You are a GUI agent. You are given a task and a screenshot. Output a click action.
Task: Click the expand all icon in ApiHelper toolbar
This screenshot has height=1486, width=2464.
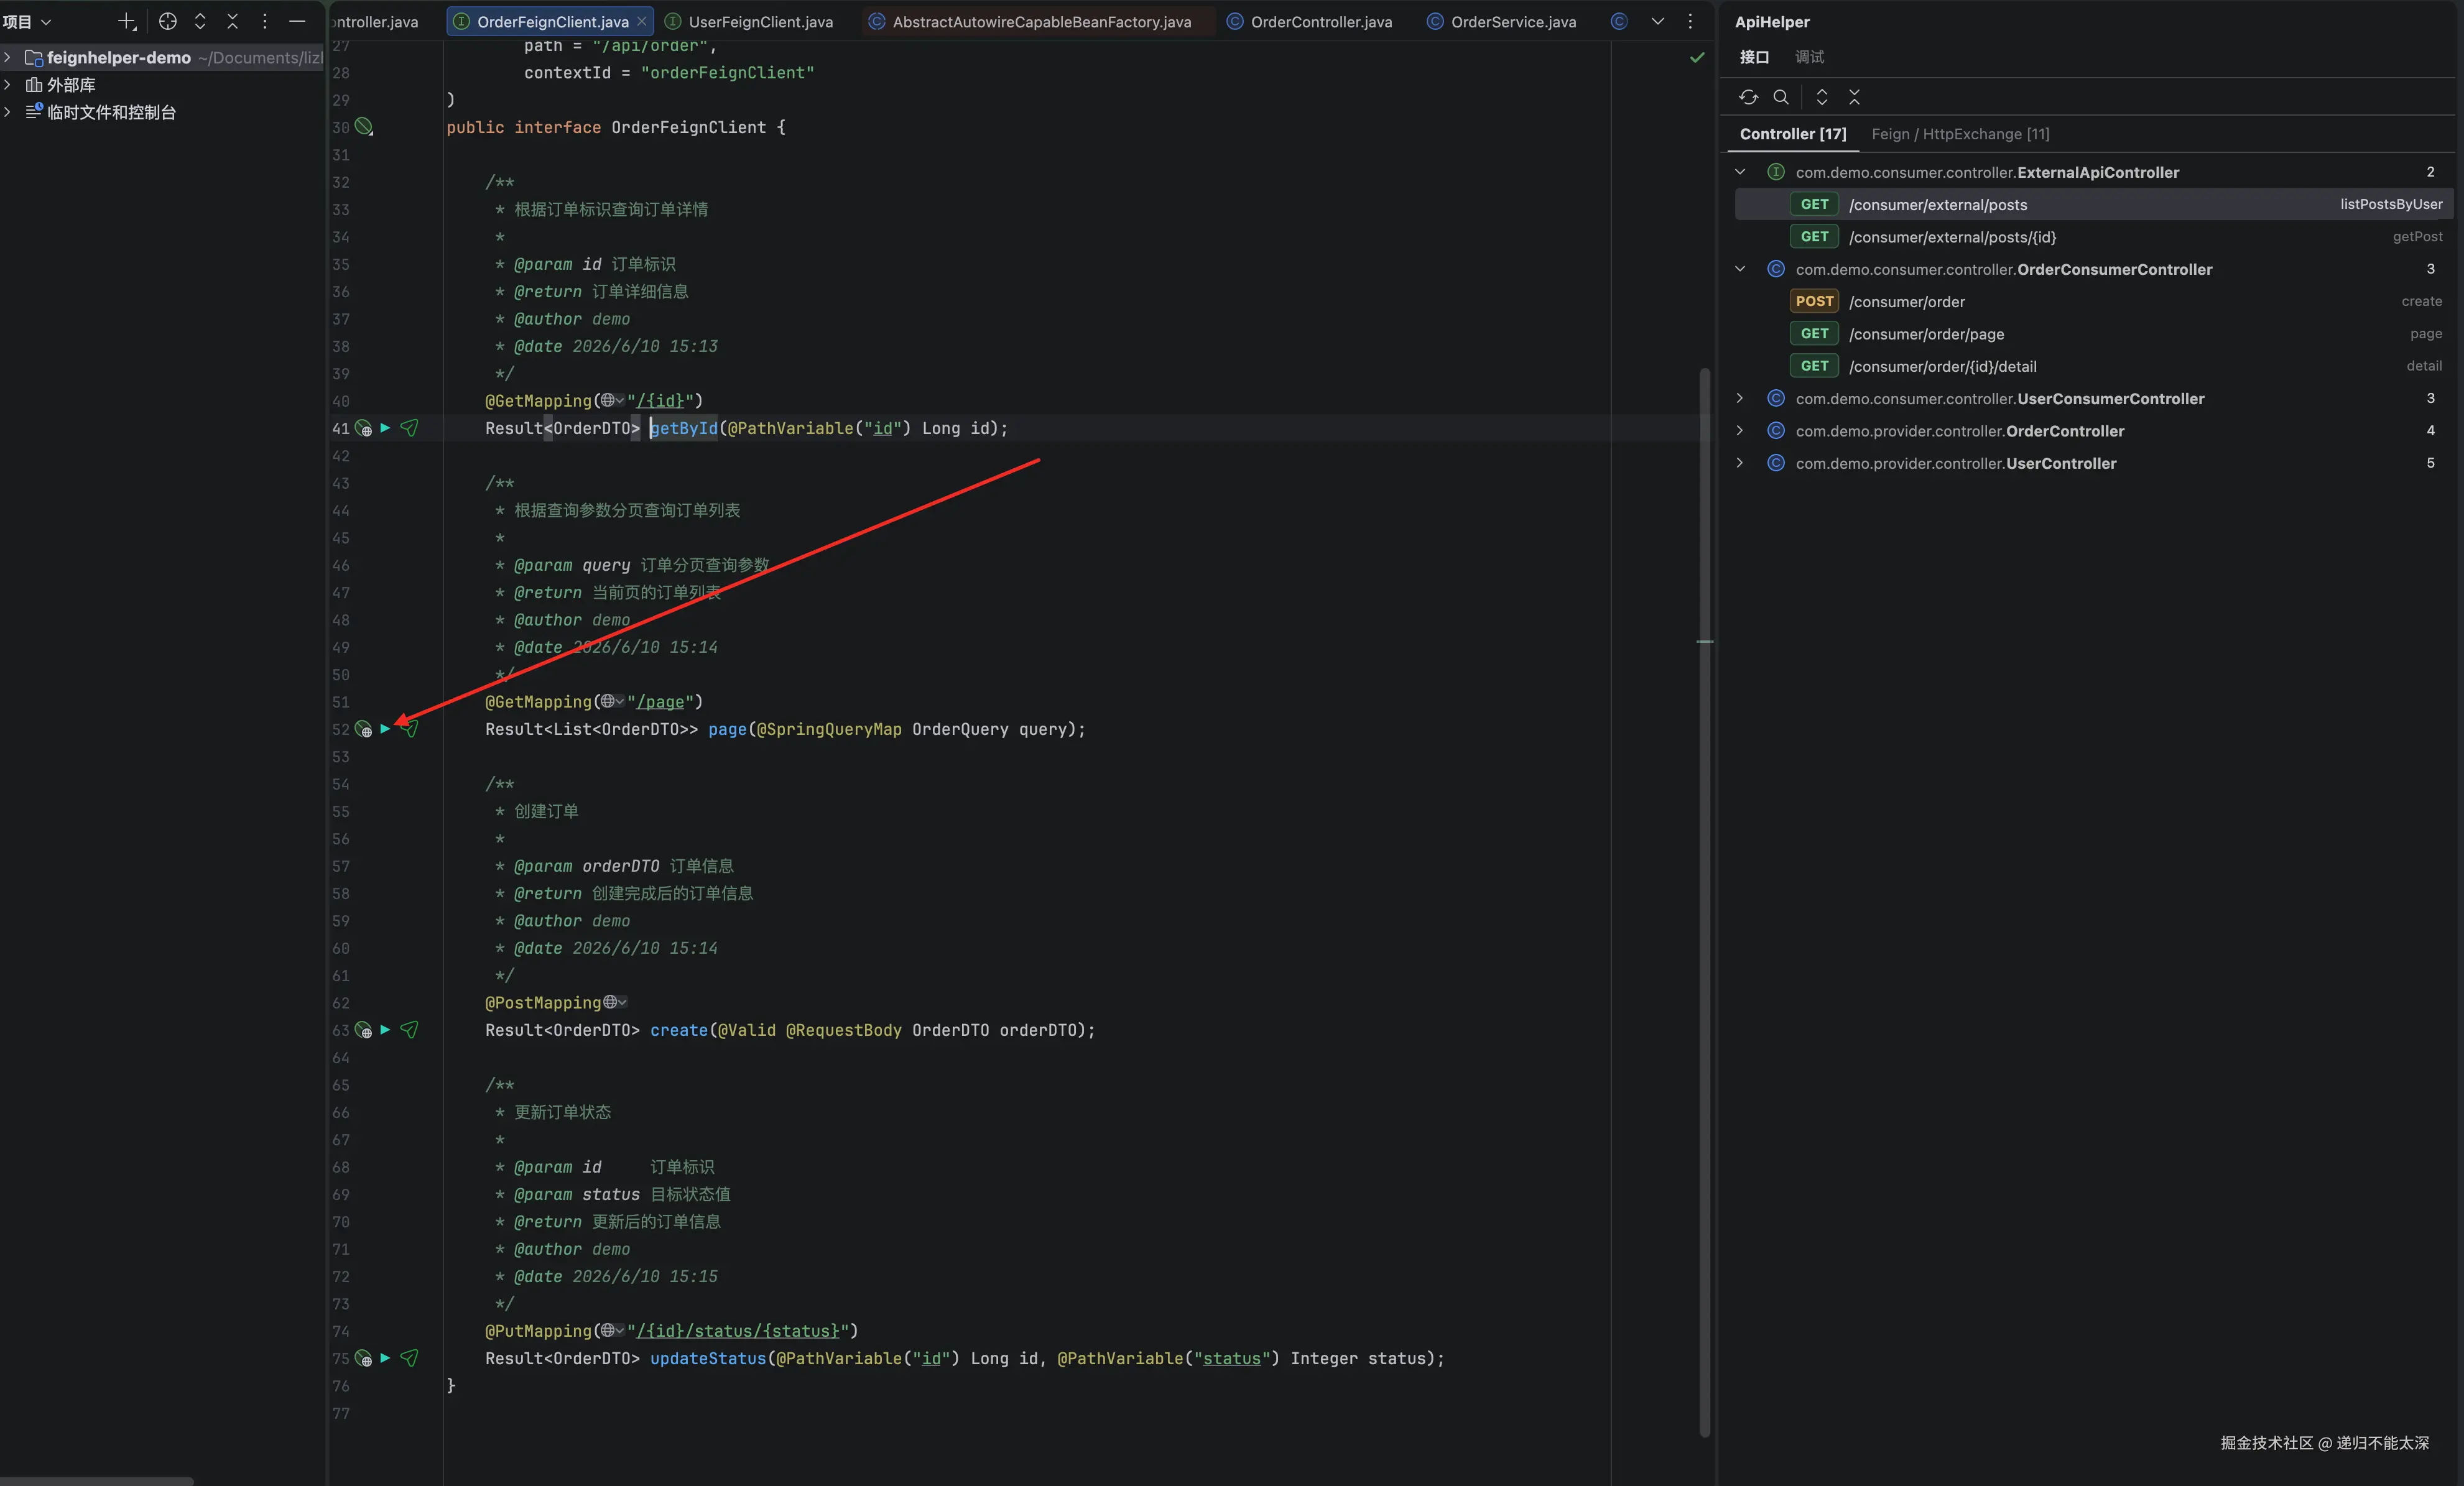pos(1822,97)
